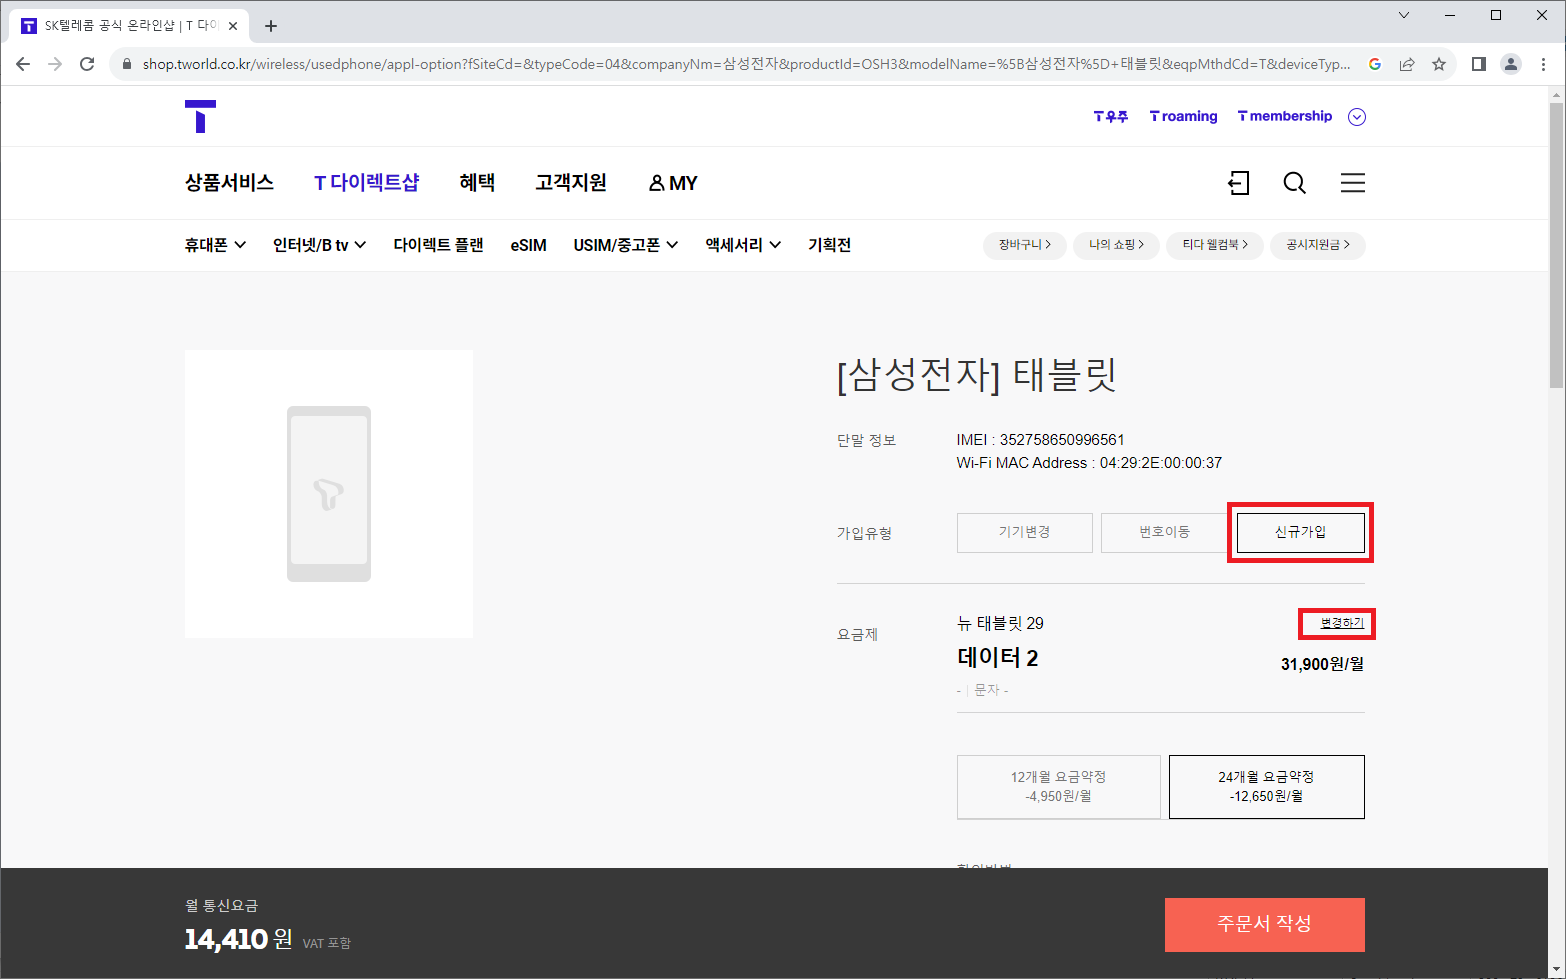Expand the circled chevron next to T membership
The image size is (1566, 979).
coord(1357,117)
